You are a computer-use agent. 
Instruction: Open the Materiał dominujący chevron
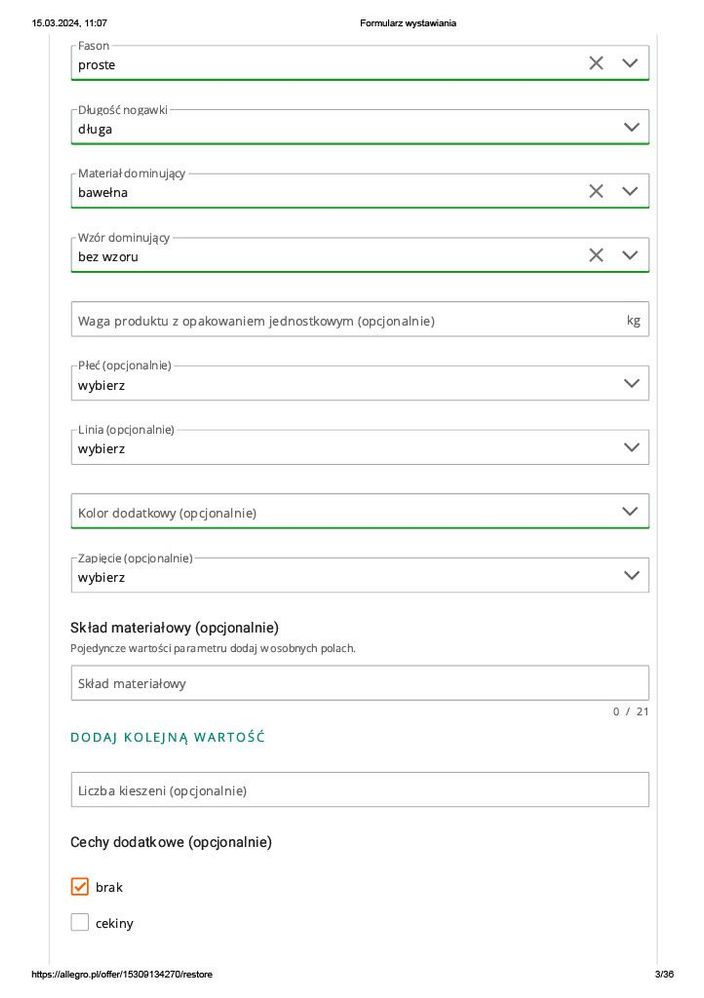click(630, 191)
